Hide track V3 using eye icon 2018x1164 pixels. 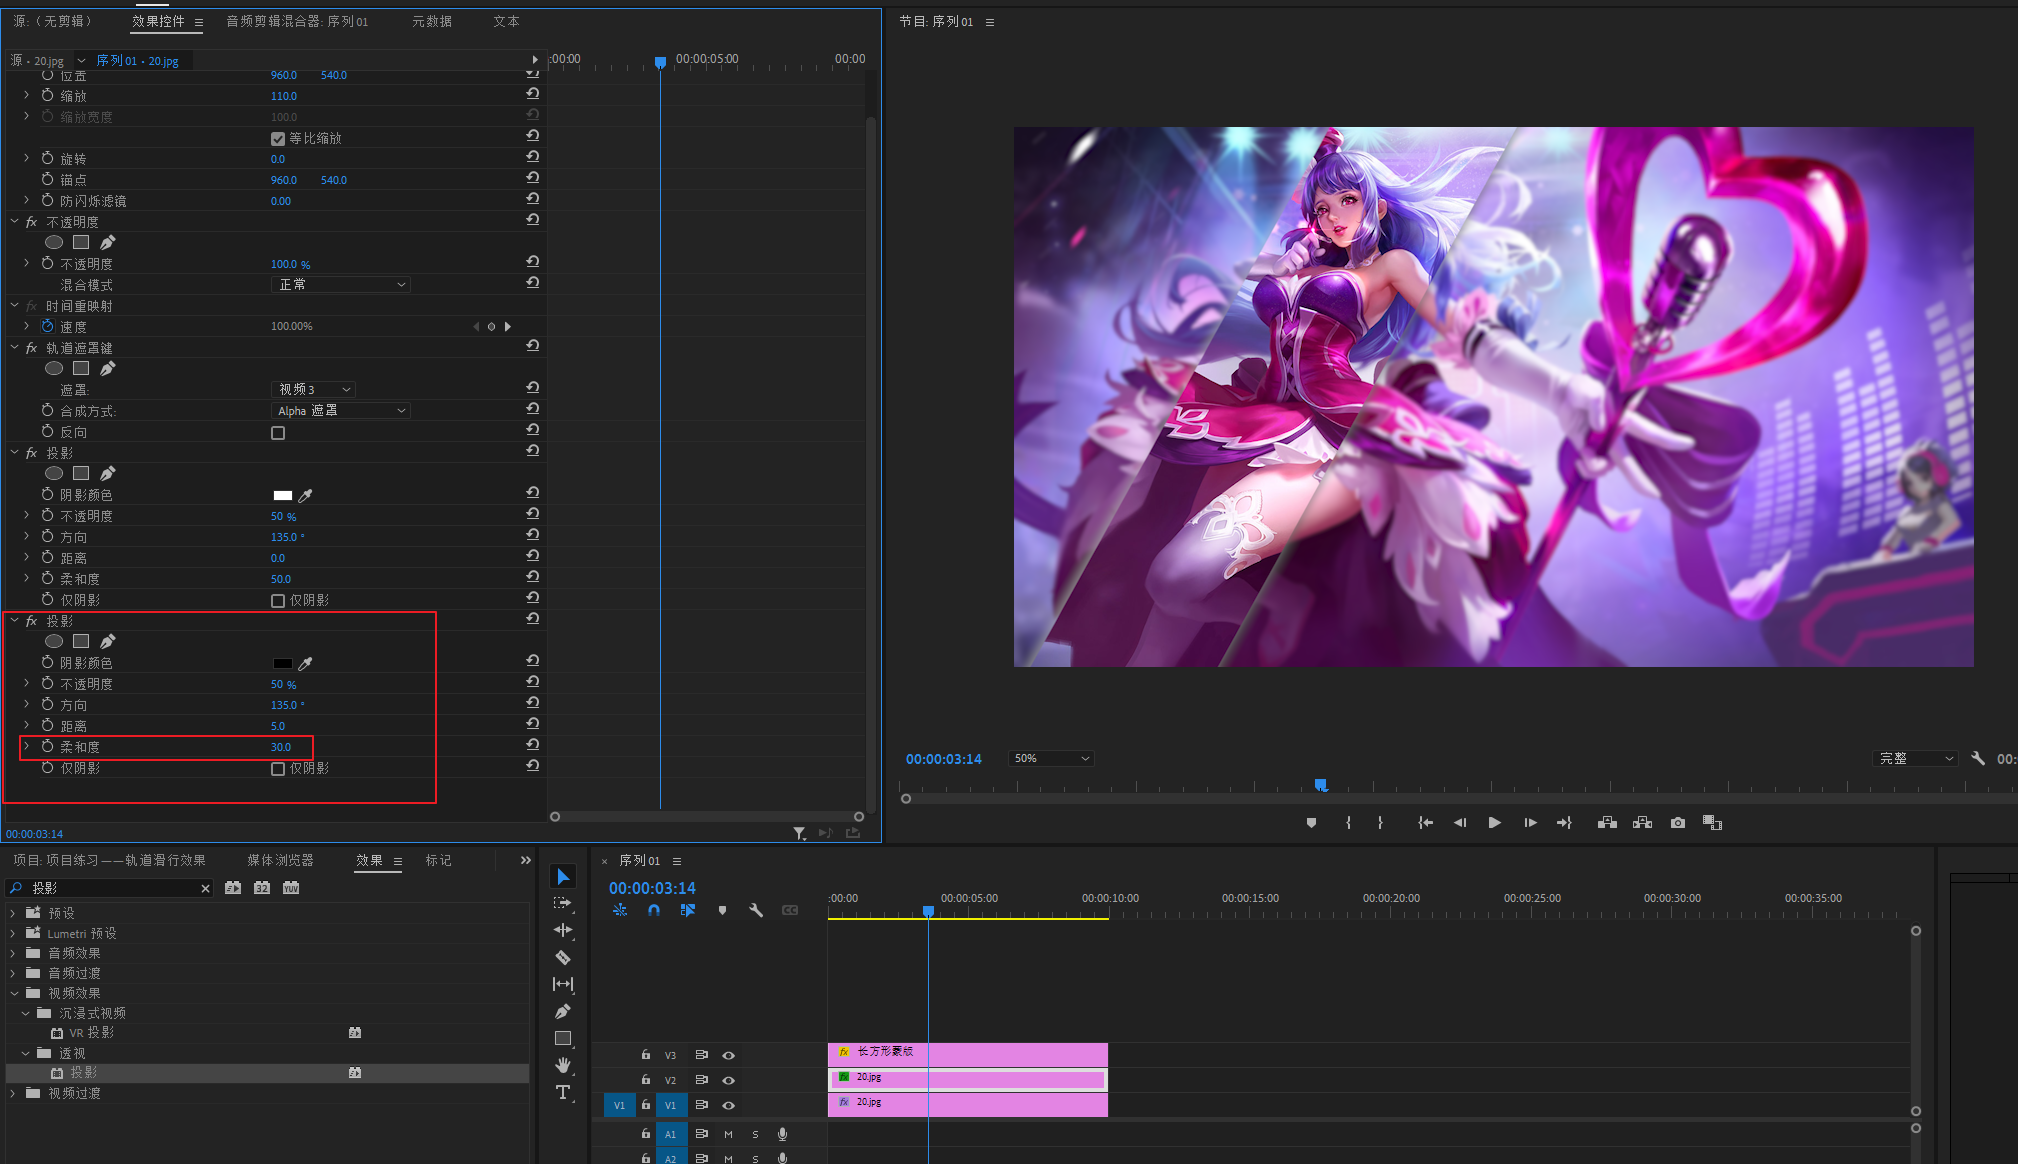(x=729, y=1055)
